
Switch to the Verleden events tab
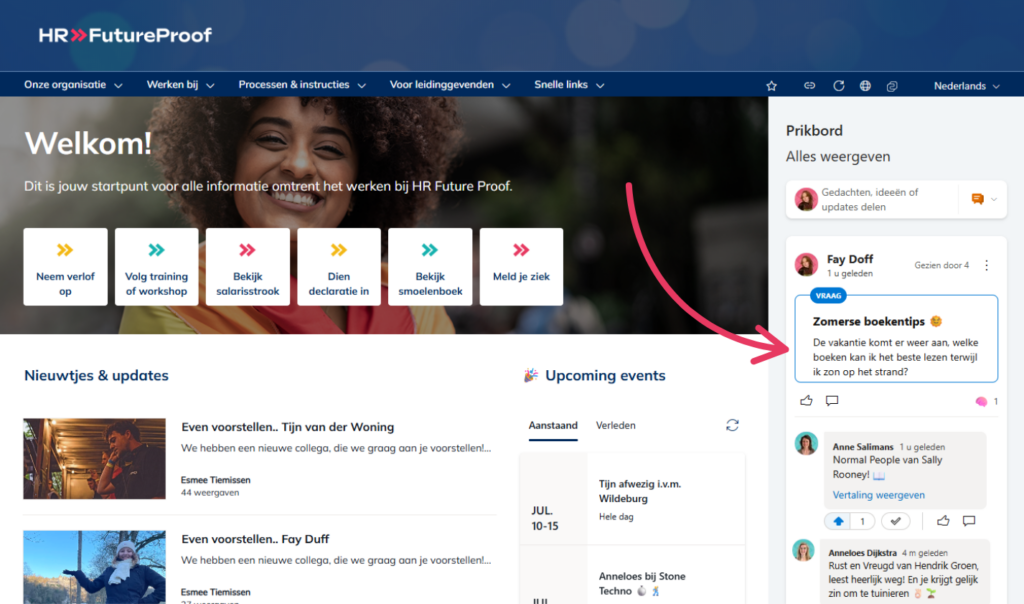click(x=616, y=426)
